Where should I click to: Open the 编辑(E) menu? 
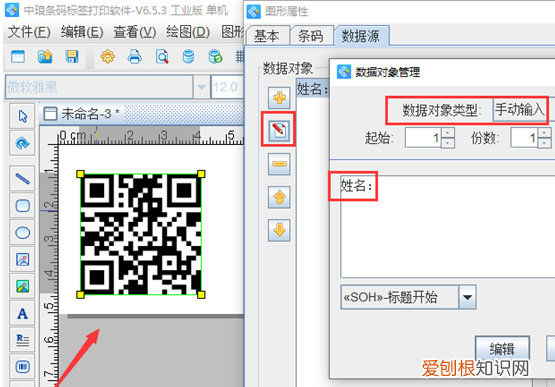[x=82, y=32]
